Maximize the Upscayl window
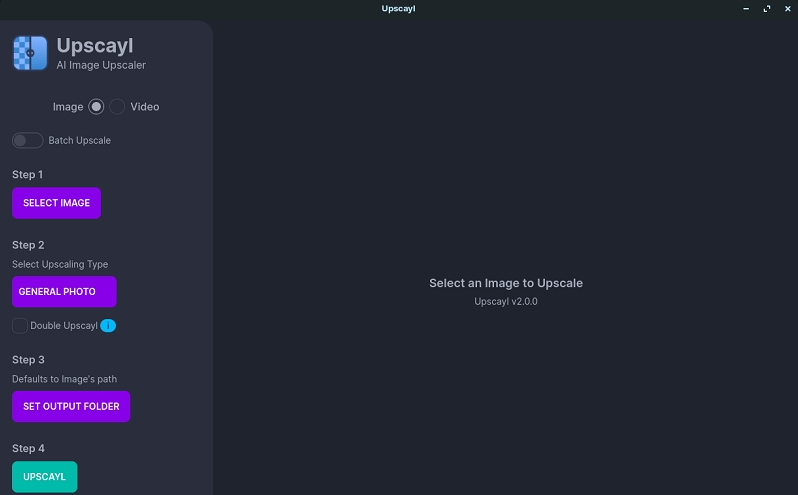 [767, 9]
